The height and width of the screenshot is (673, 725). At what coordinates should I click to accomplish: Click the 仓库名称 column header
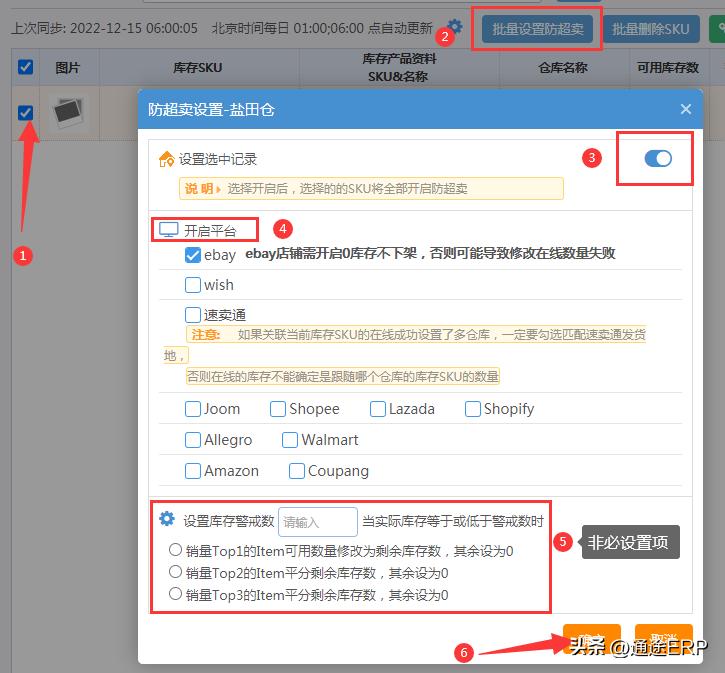tap(563, 67)
